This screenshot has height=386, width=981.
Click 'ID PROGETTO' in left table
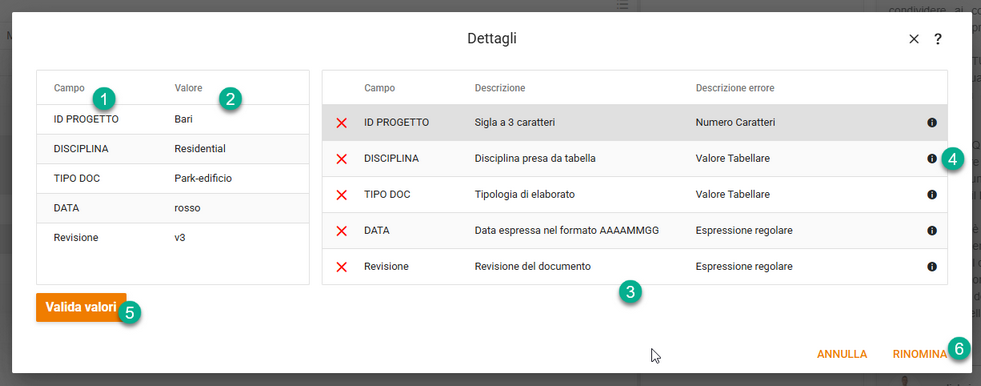coord(86,119)
